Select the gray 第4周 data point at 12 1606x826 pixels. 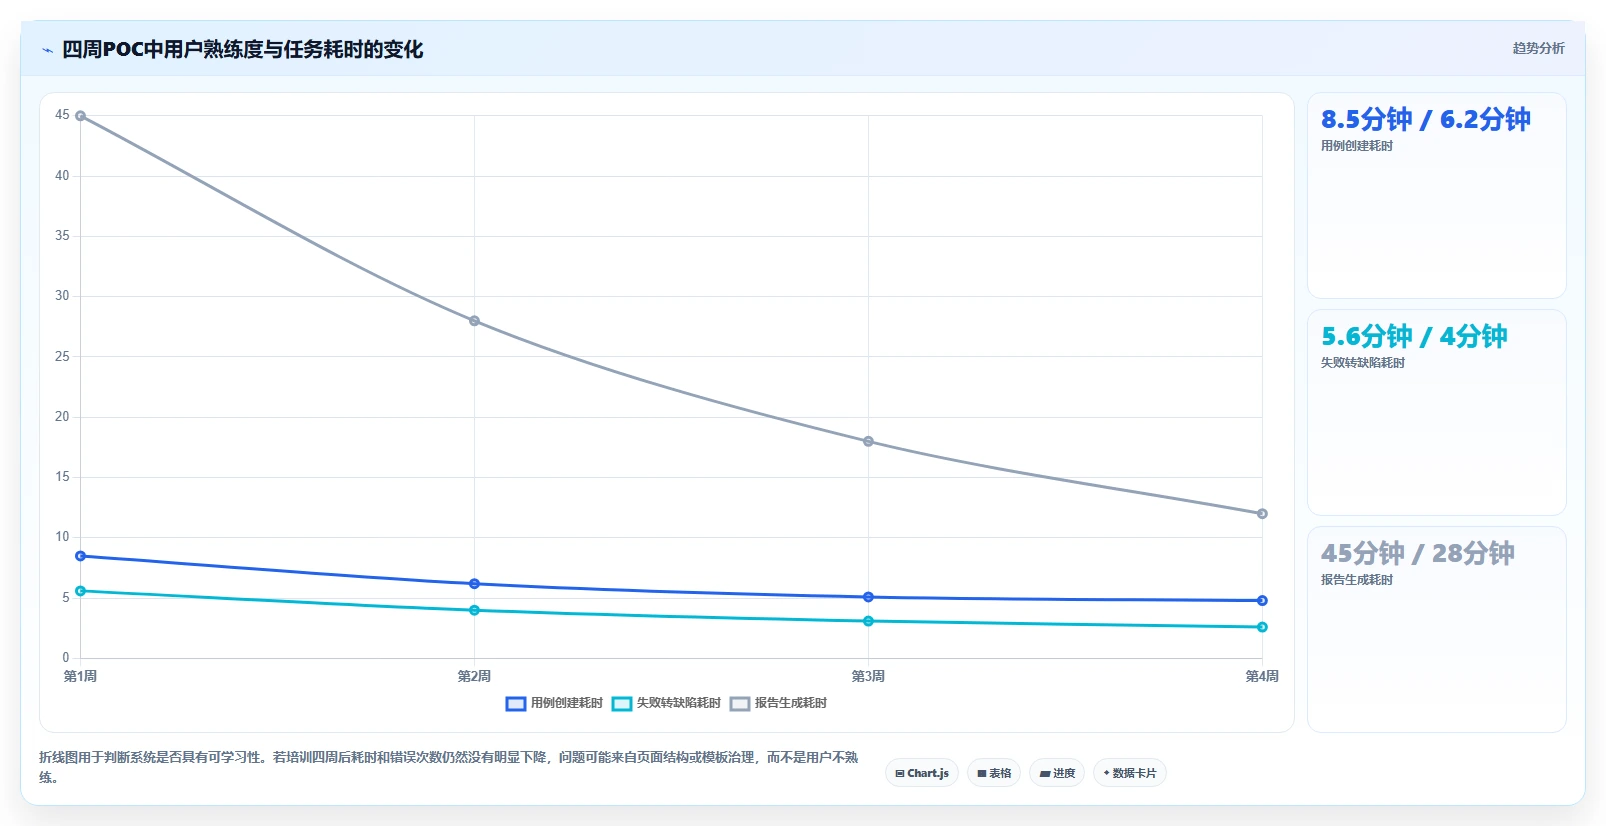(1262, 514)
